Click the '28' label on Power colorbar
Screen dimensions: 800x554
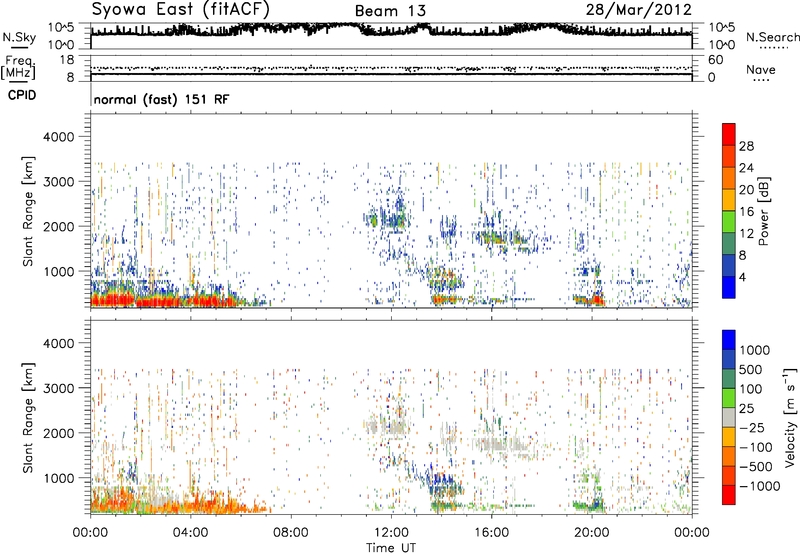(x=746, y=146)
